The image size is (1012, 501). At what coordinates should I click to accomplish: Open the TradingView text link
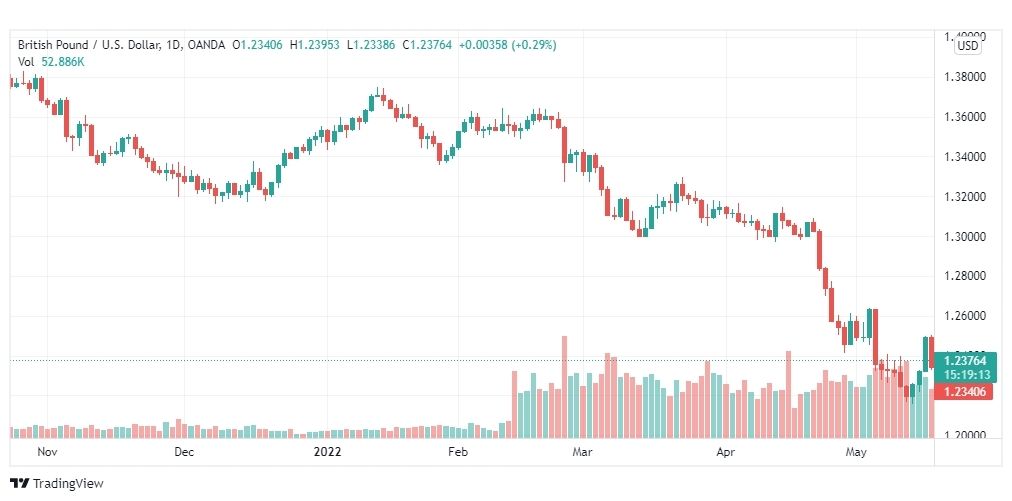[68, 483]
